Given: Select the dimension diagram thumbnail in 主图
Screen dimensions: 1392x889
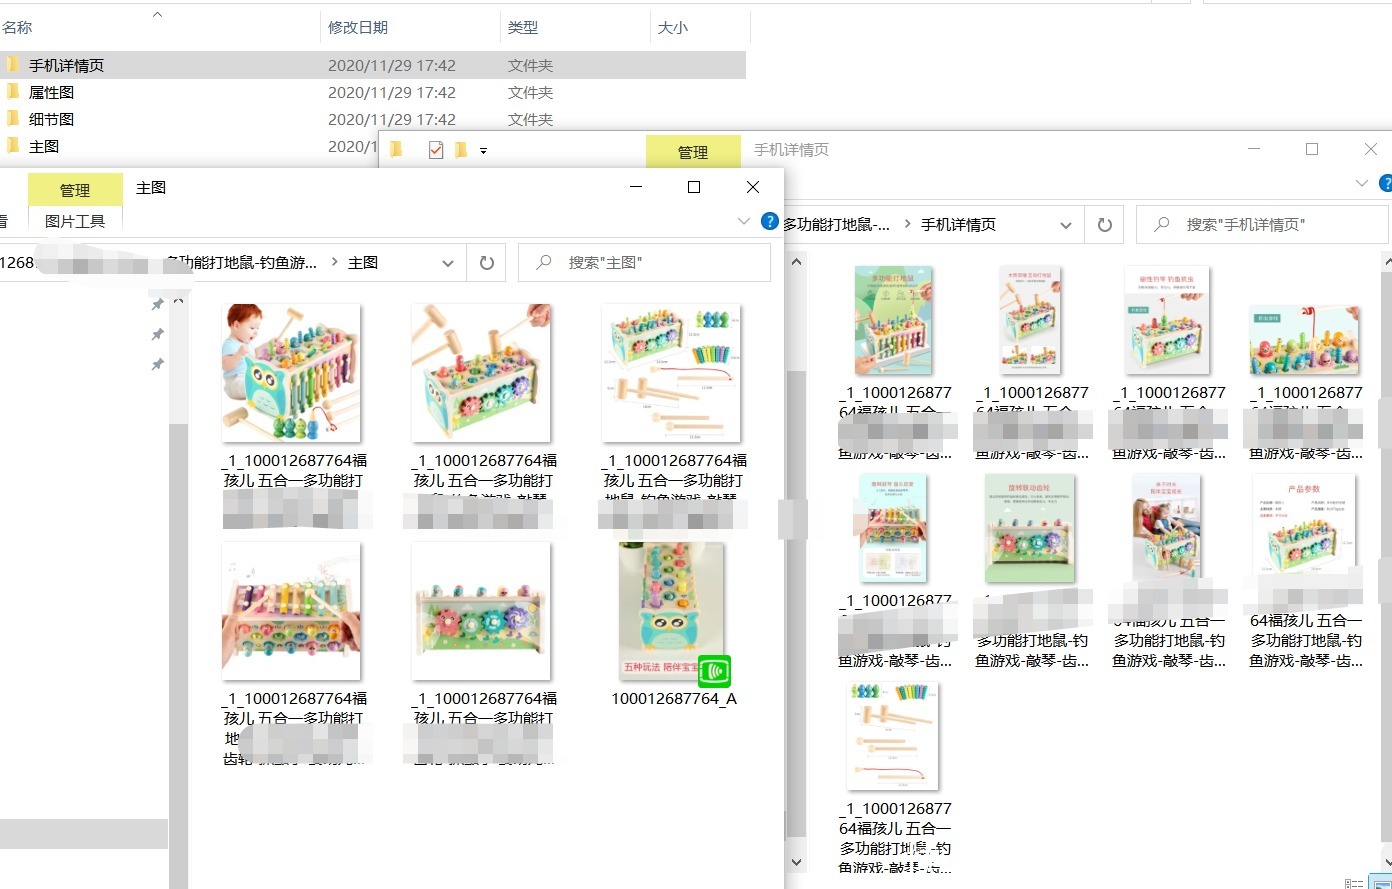Looking at the screenshot, I should point(671,373).
